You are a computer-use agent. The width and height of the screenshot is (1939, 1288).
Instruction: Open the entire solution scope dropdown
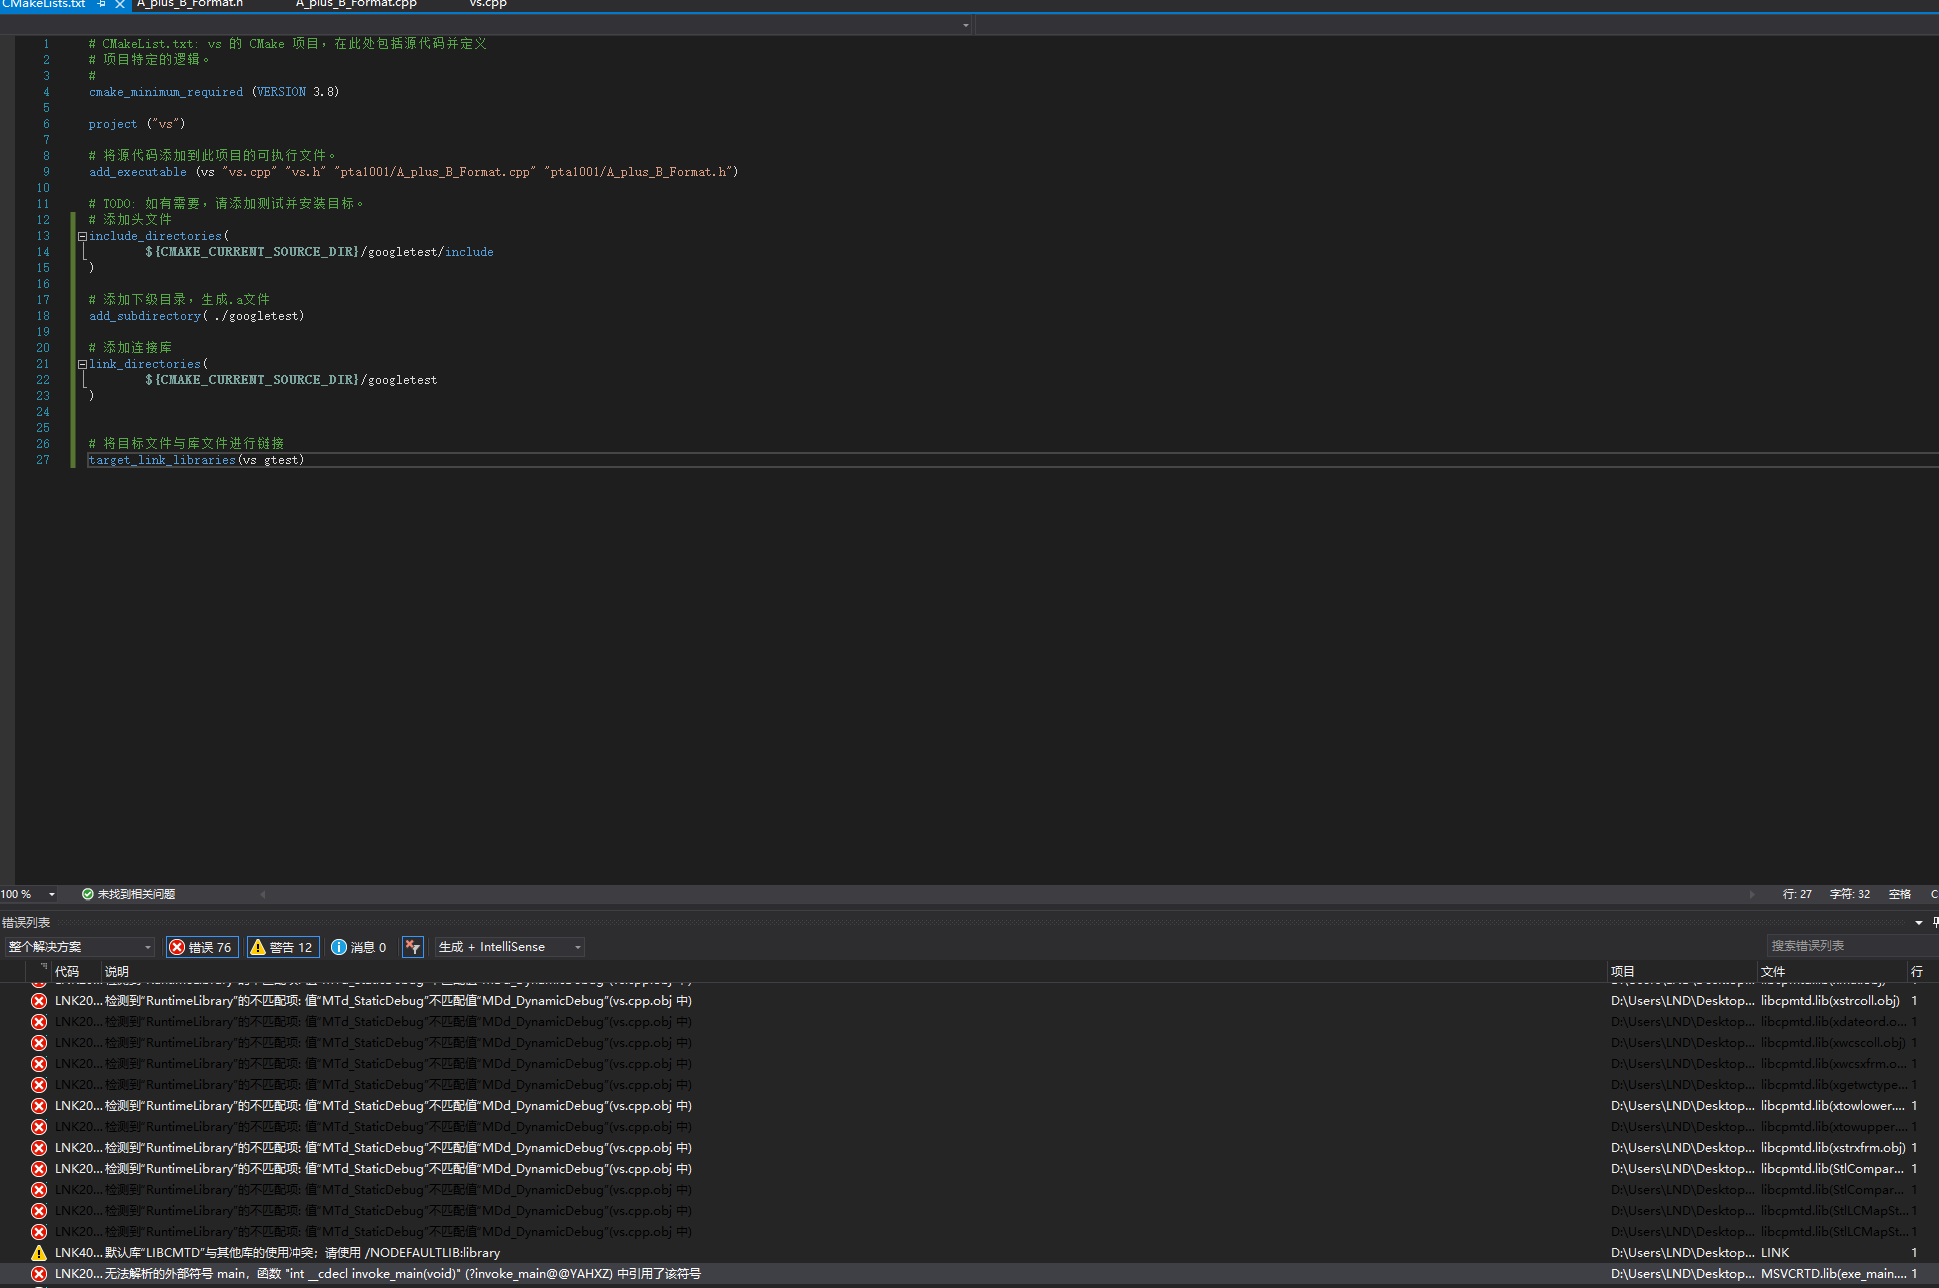80,947
